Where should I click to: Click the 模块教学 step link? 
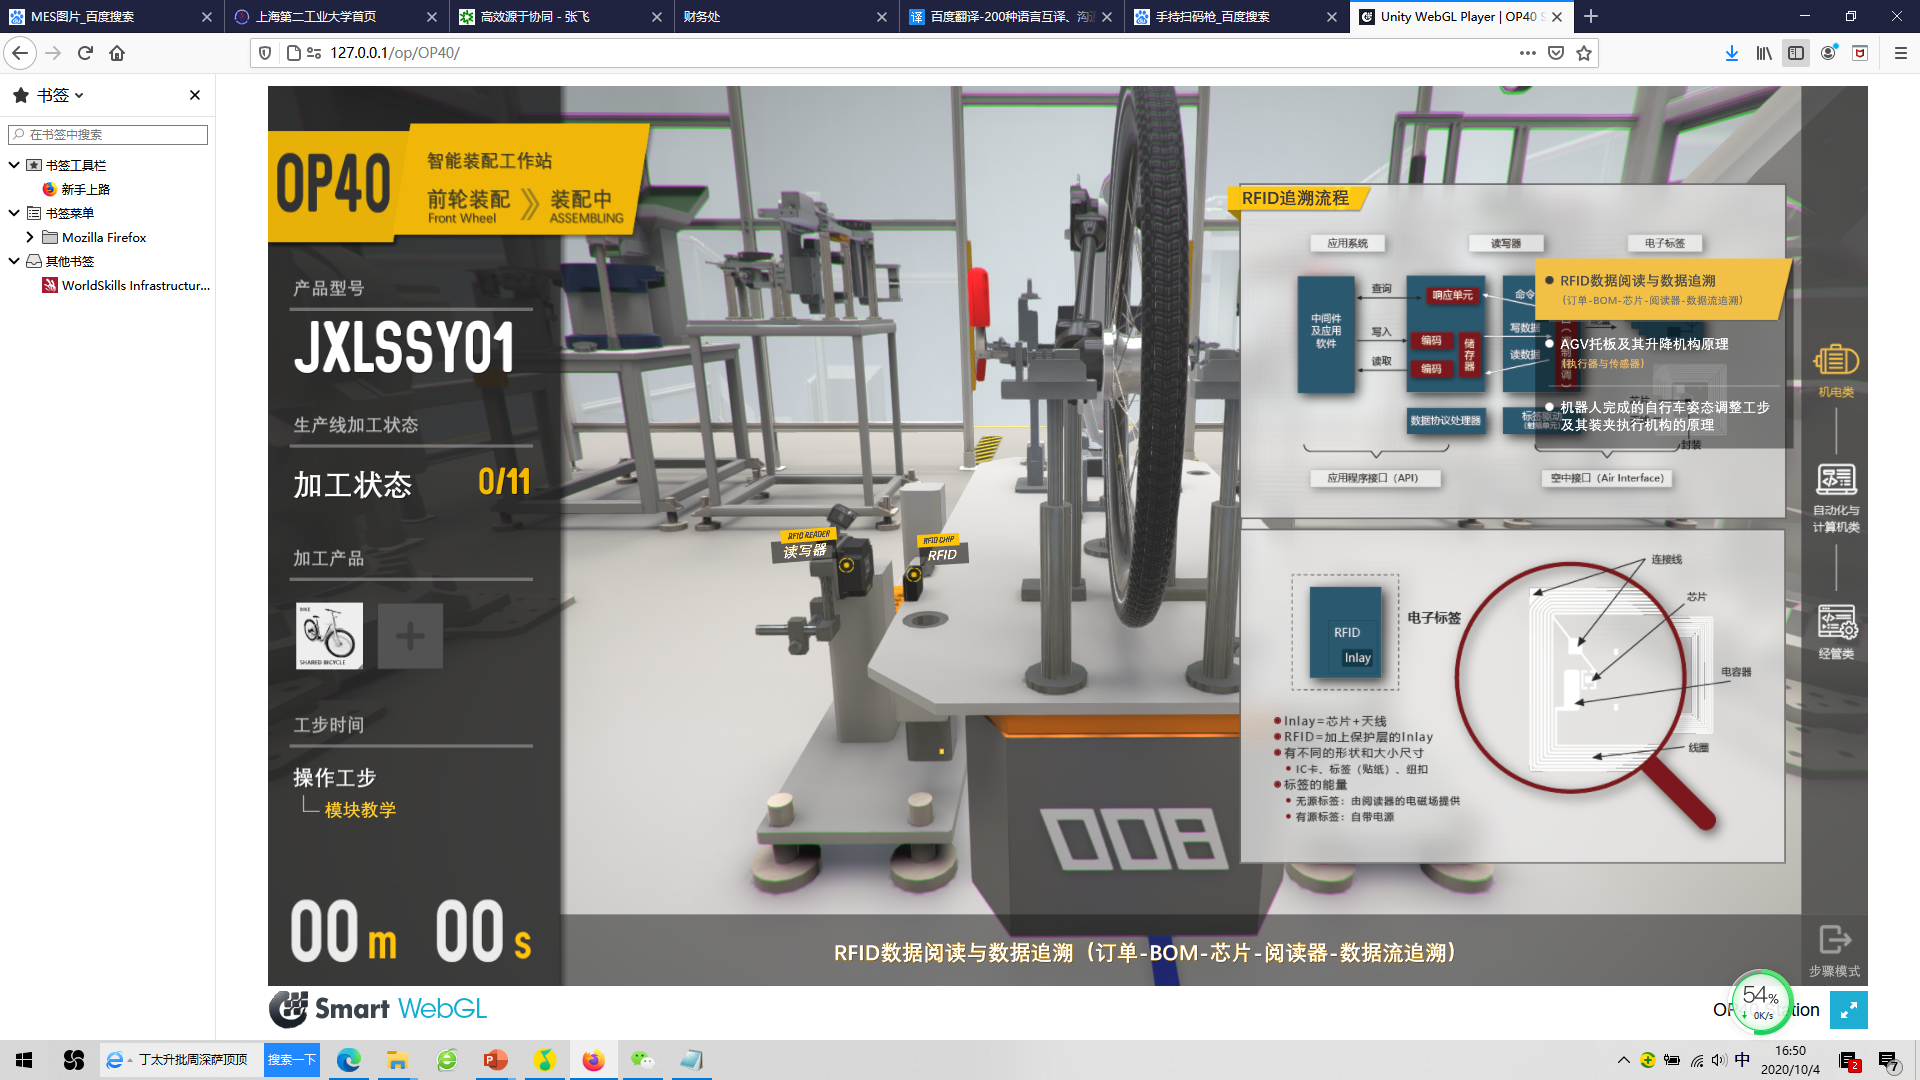pyautogui.click(x=360, y=810)
